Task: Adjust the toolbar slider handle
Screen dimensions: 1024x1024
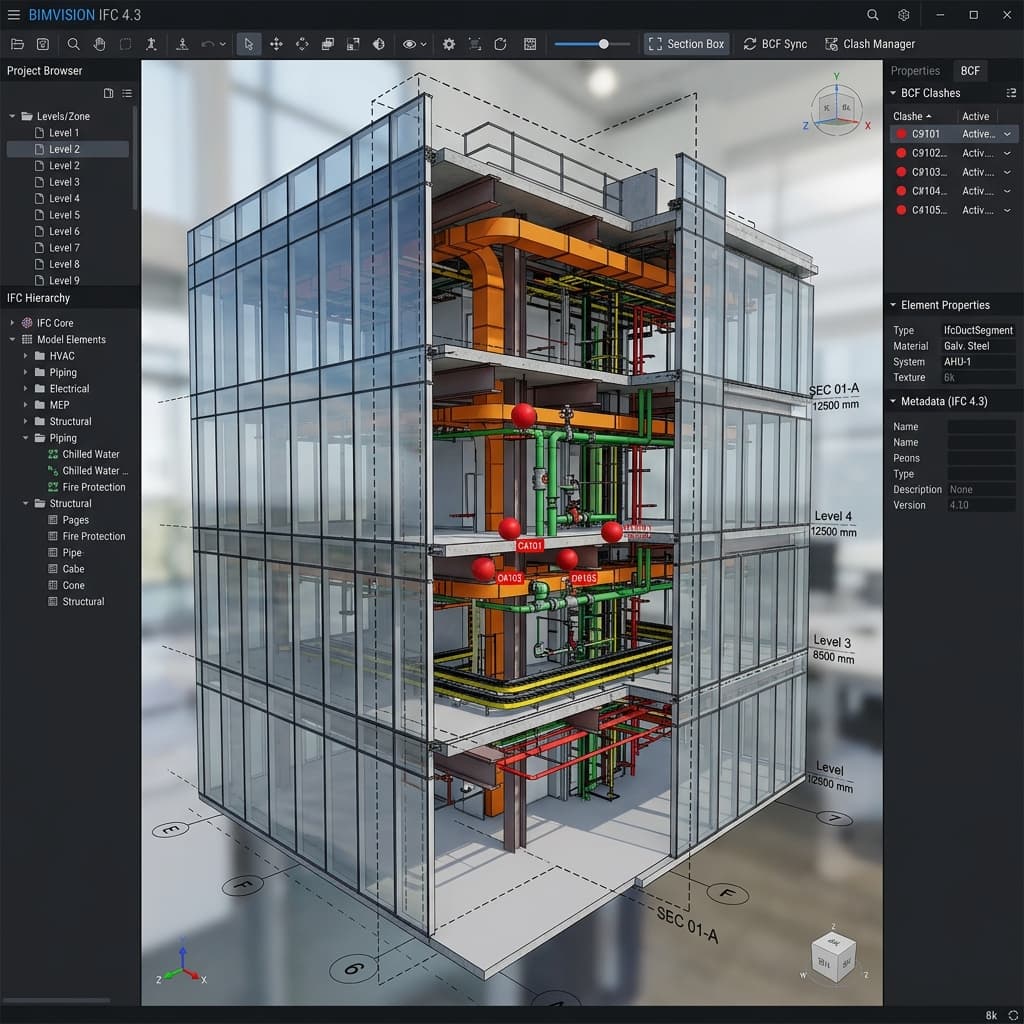Action: (603, 44)
